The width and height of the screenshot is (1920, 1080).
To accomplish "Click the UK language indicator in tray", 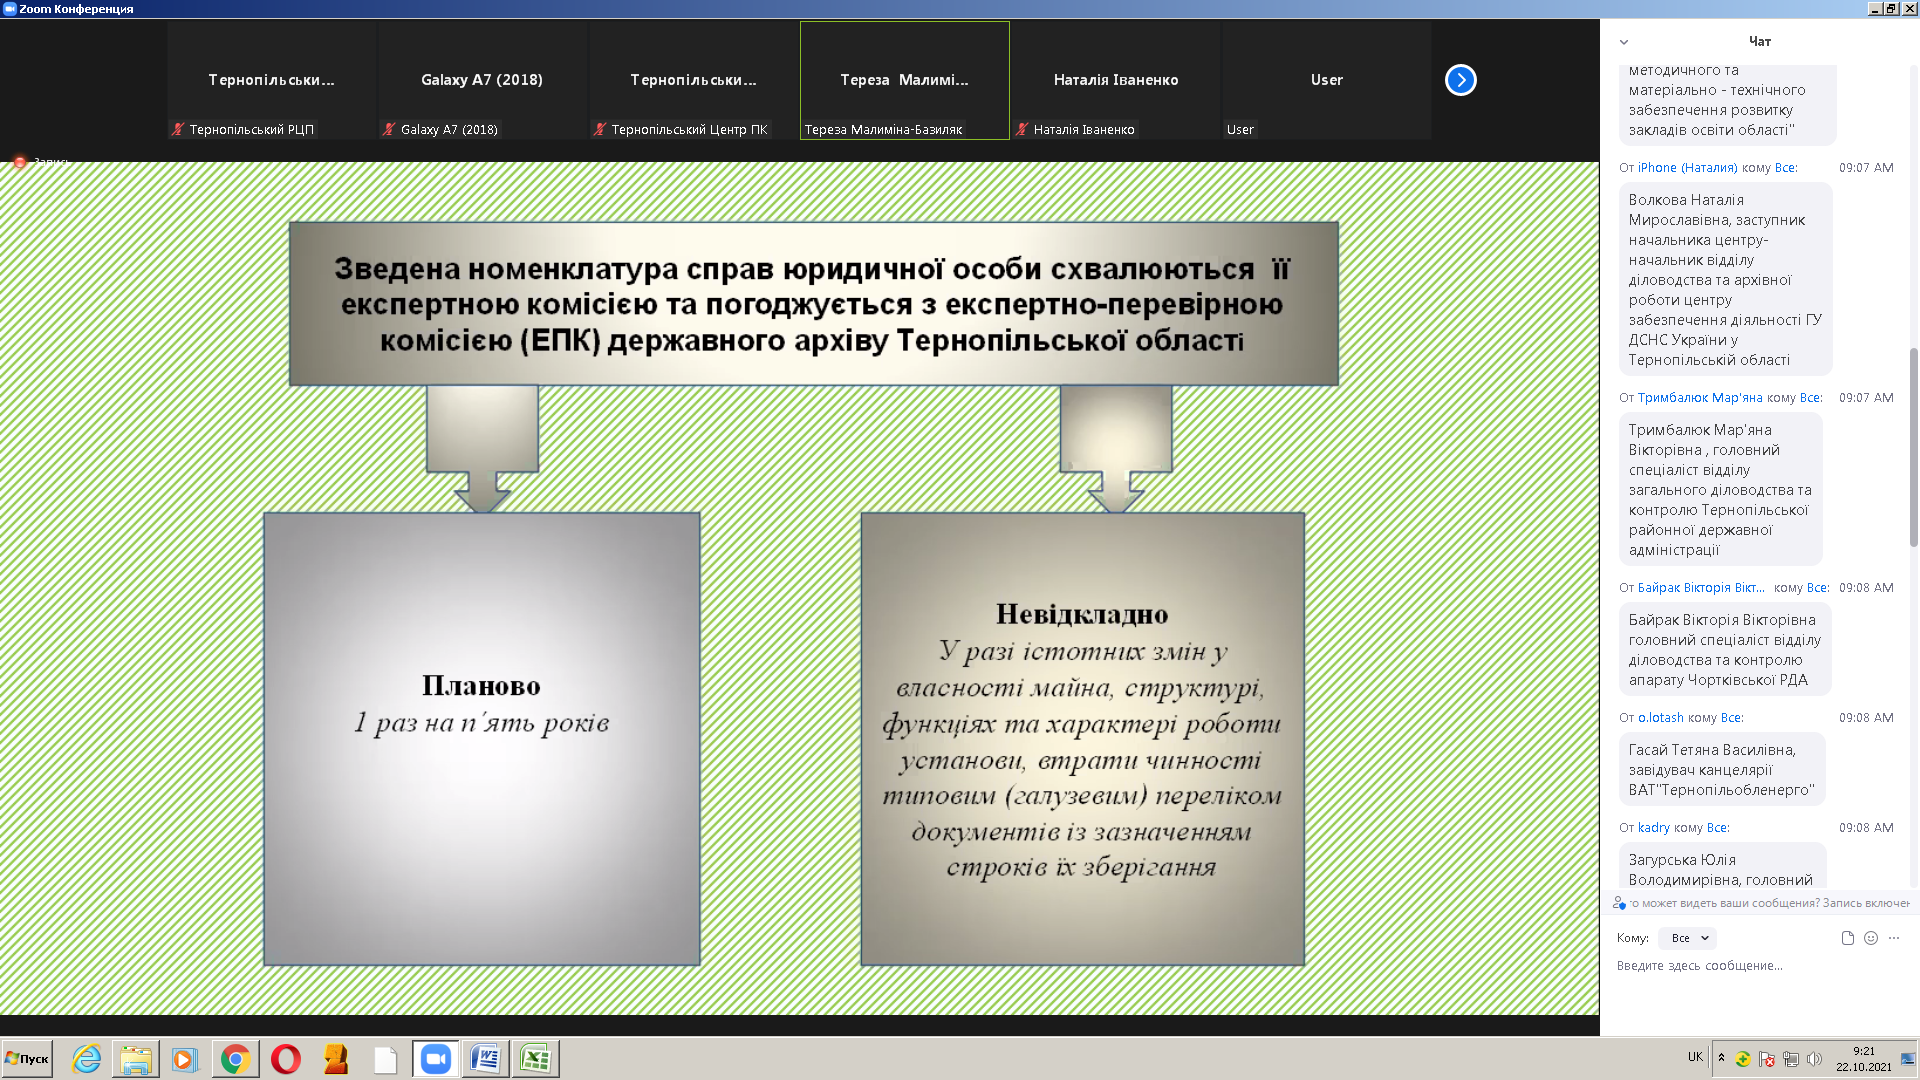I will [1695, 1057].
